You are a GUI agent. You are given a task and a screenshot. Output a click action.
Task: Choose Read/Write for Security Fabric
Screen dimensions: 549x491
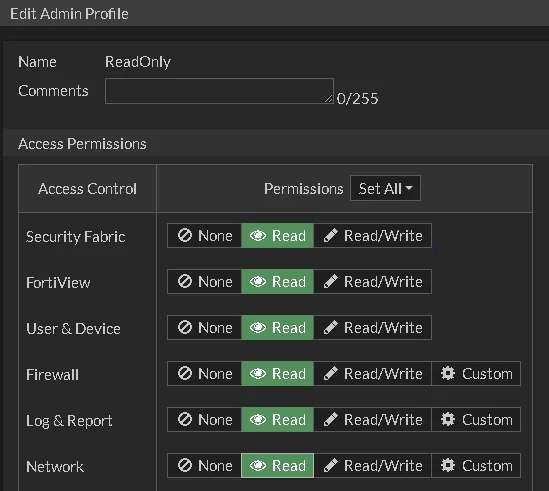click(373, 236)
